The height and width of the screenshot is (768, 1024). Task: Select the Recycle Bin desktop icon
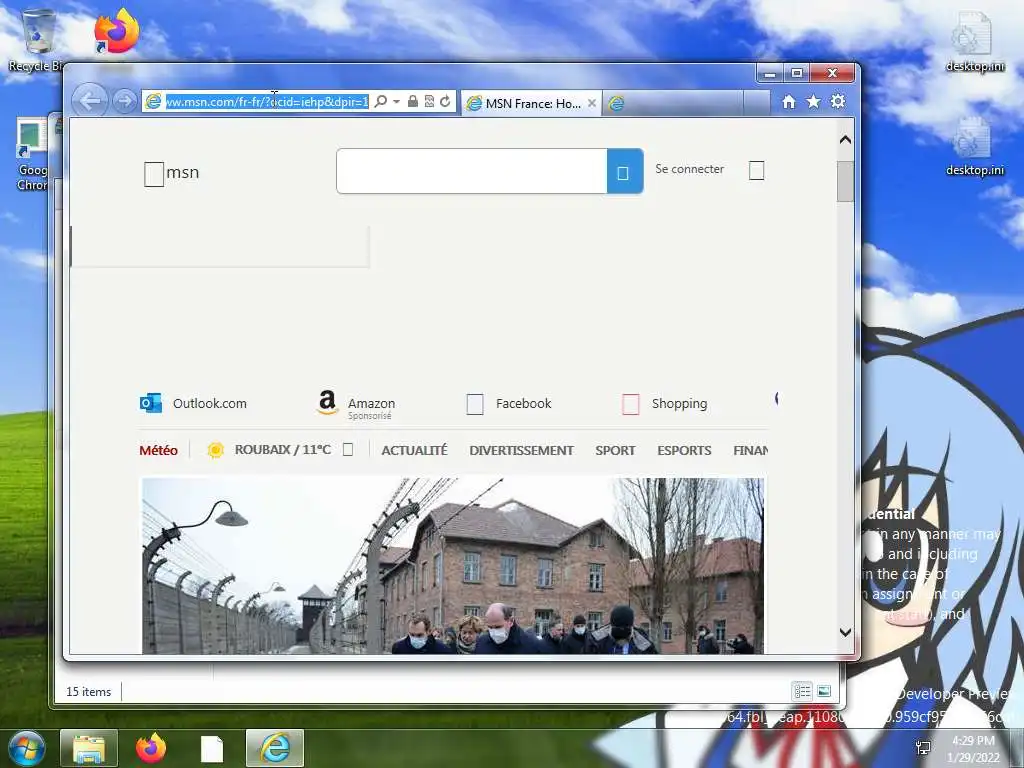[37, 39]
